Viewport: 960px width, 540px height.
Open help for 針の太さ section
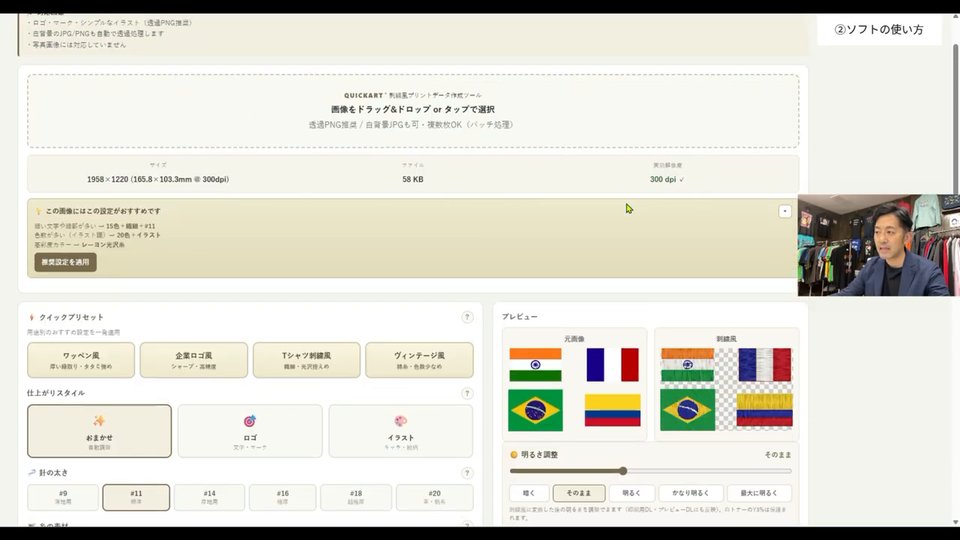pyautogui.click(x=467, y=473)
